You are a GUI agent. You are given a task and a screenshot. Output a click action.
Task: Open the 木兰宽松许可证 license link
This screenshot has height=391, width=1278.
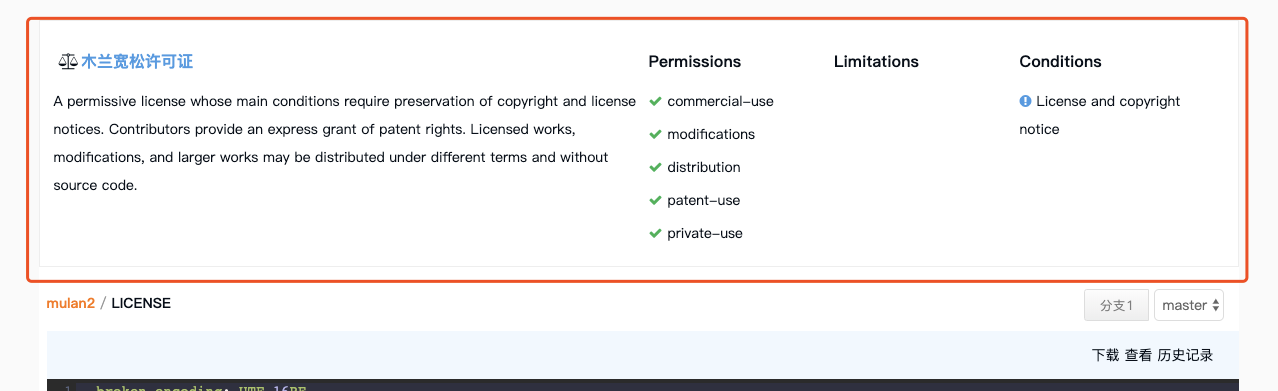click(137, 62)
